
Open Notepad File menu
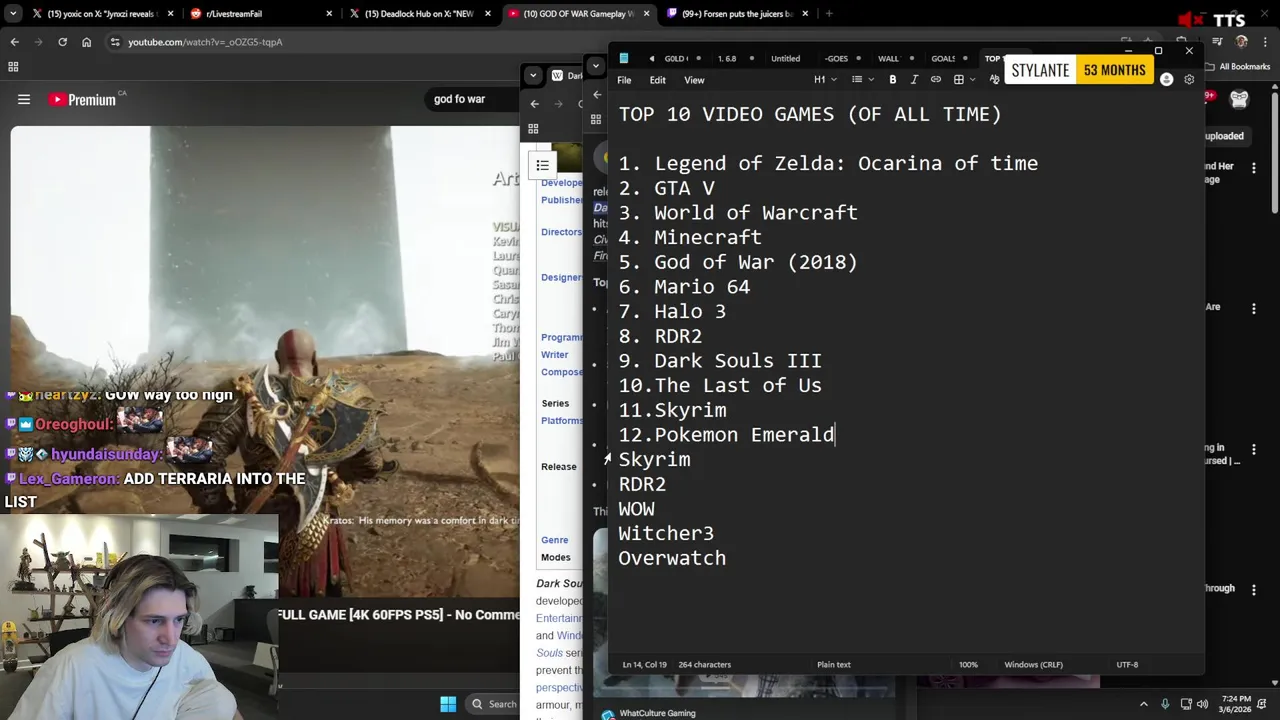(x=624, y=80)
